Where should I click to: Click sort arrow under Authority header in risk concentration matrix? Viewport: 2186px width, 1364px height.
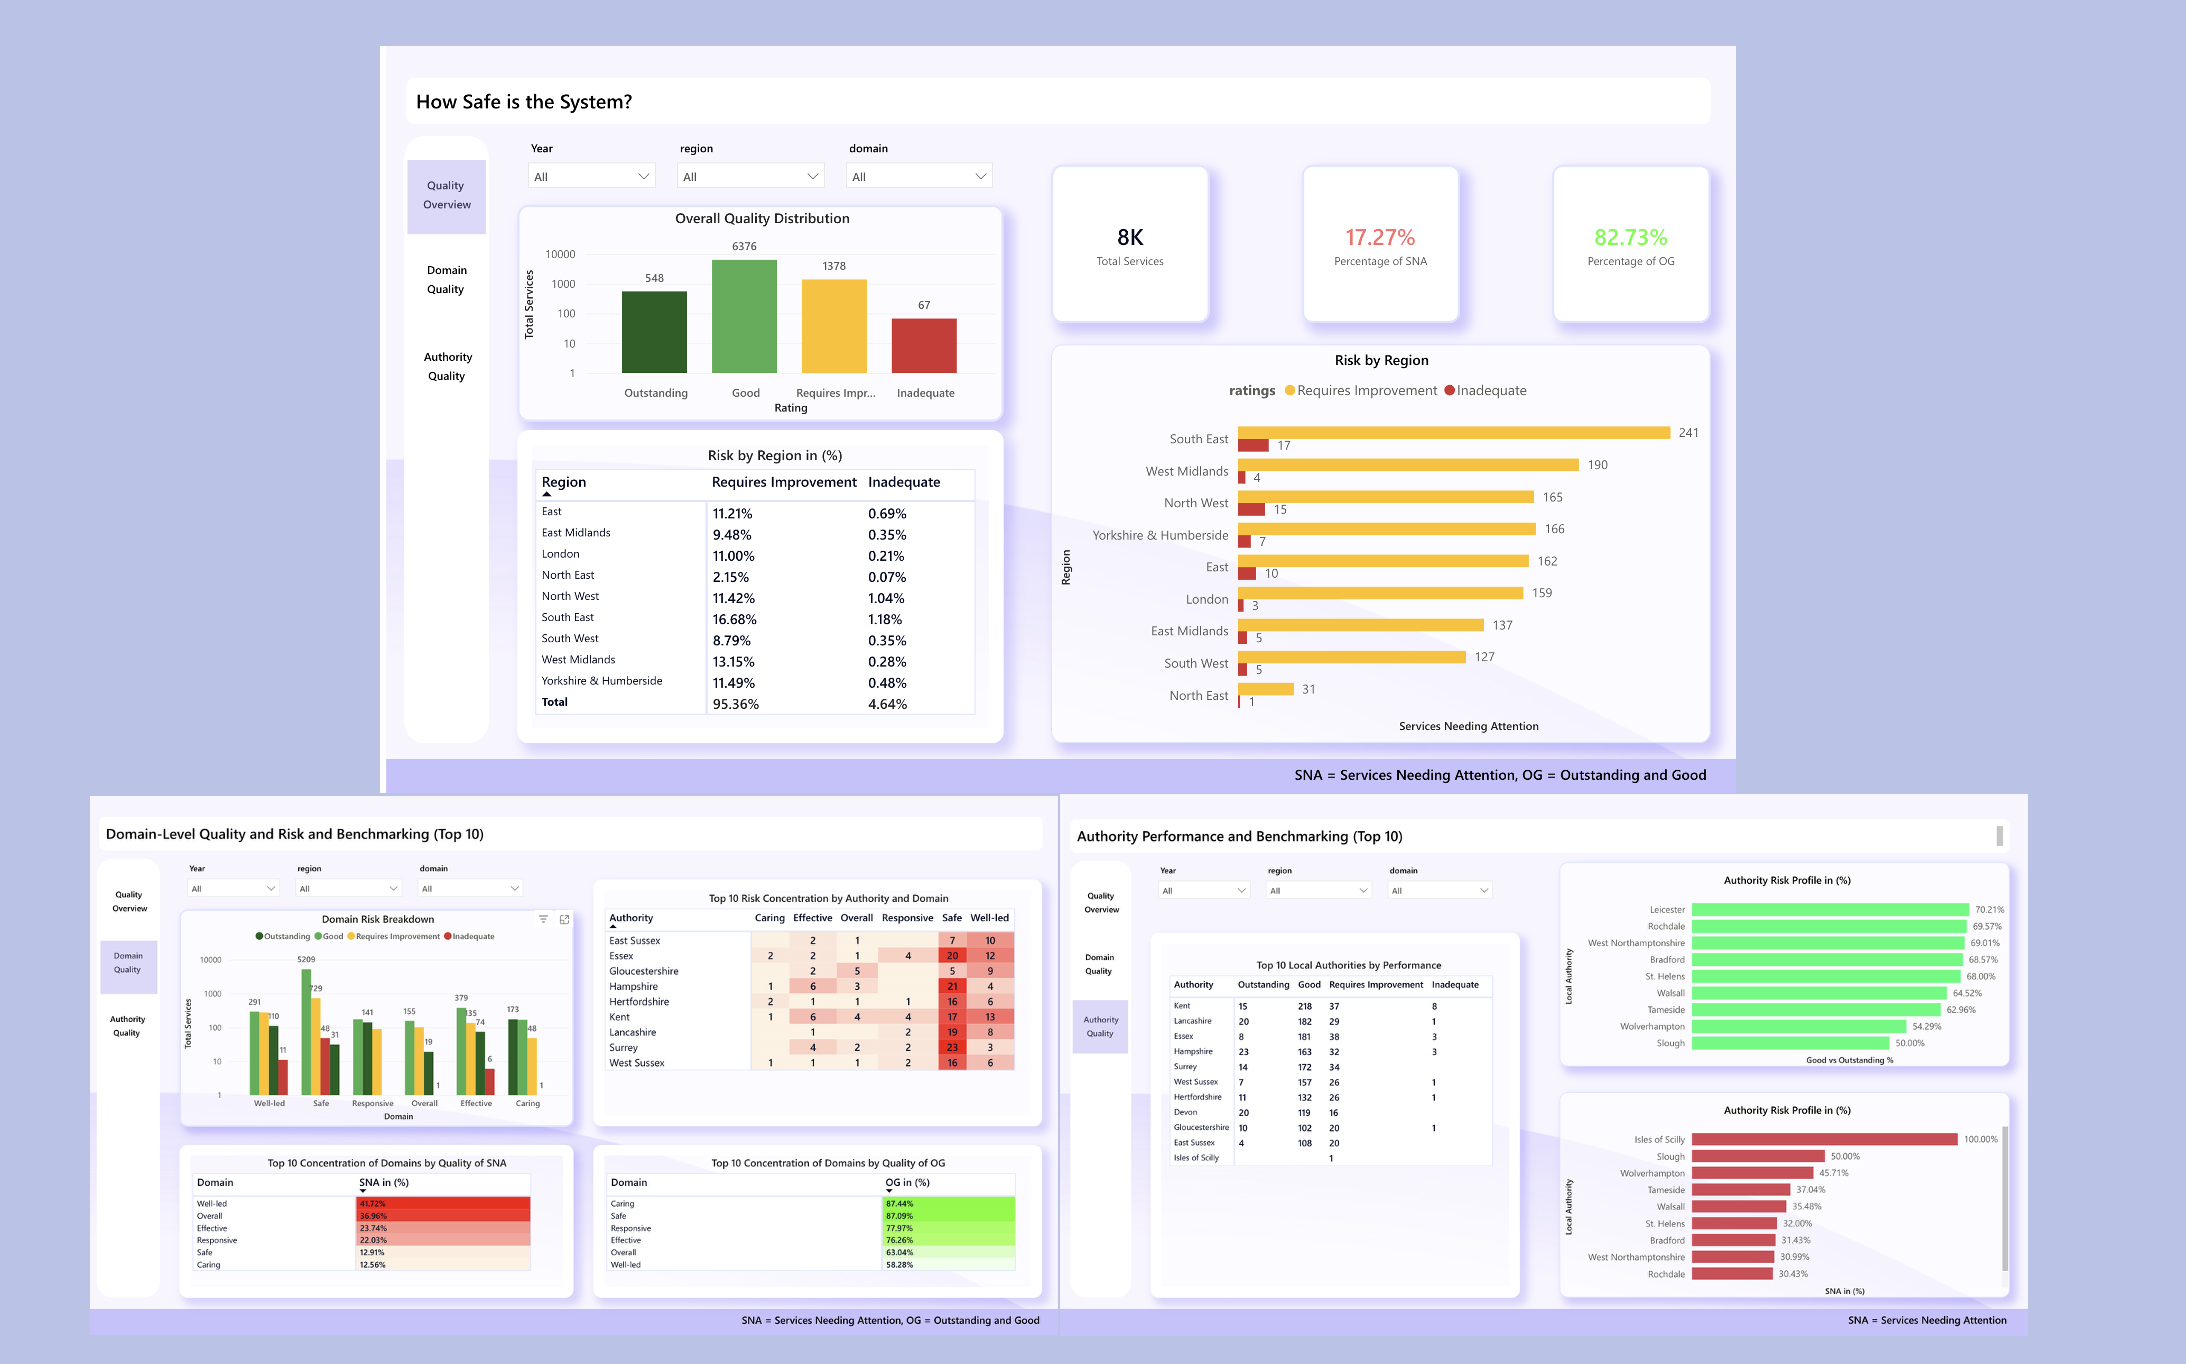tap(613, 927)
